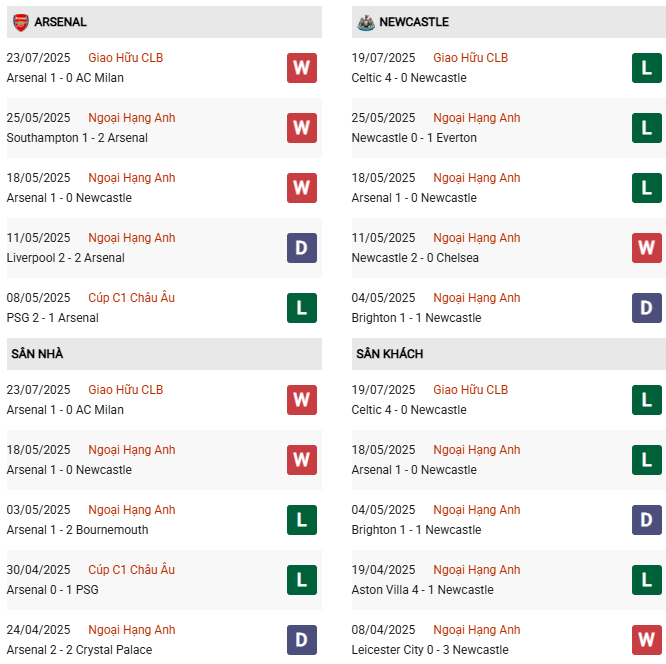Click the W badge for Southampton vs Arsenal
666x664 pixels.
click(x=301, y=128)
